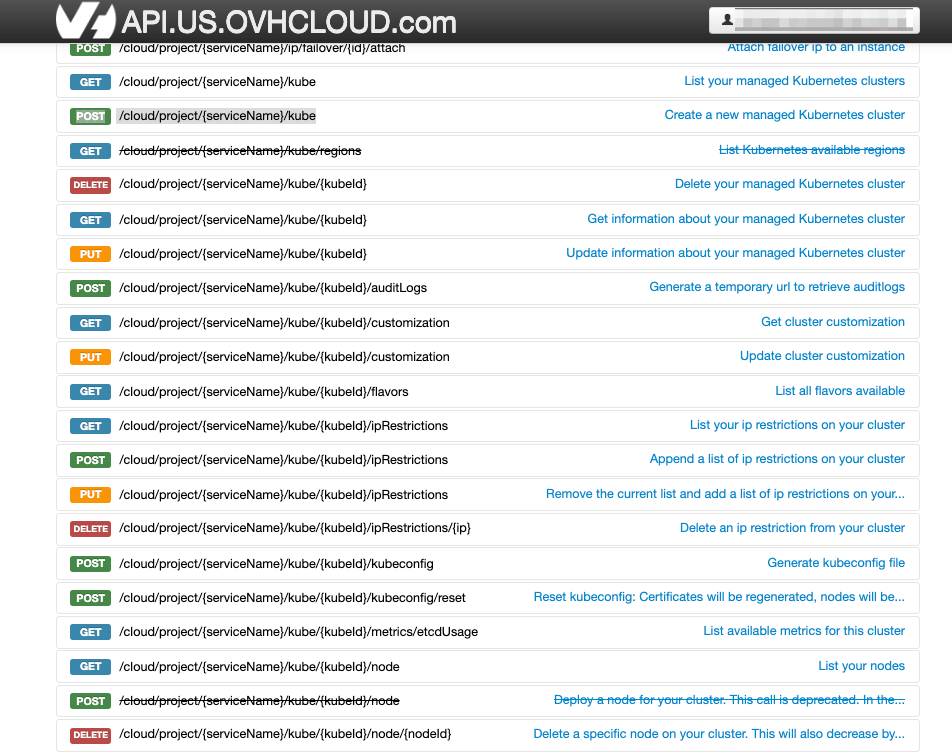Open PUT /kube/{kubeId} update information path

[243, 254]
